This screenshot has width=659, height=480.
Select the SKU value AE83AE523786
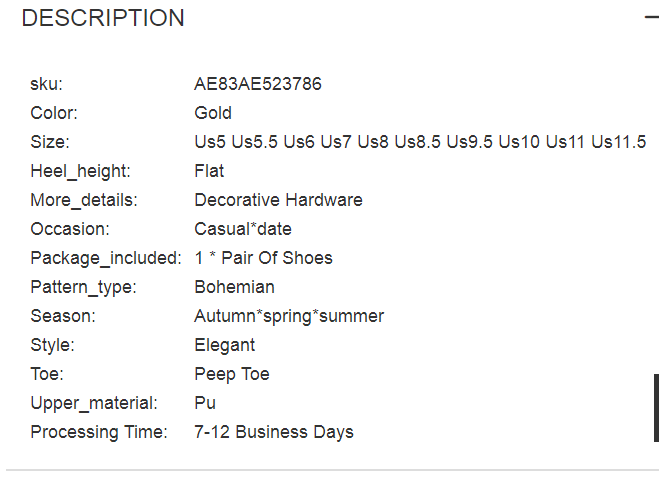tap(258, 84)
